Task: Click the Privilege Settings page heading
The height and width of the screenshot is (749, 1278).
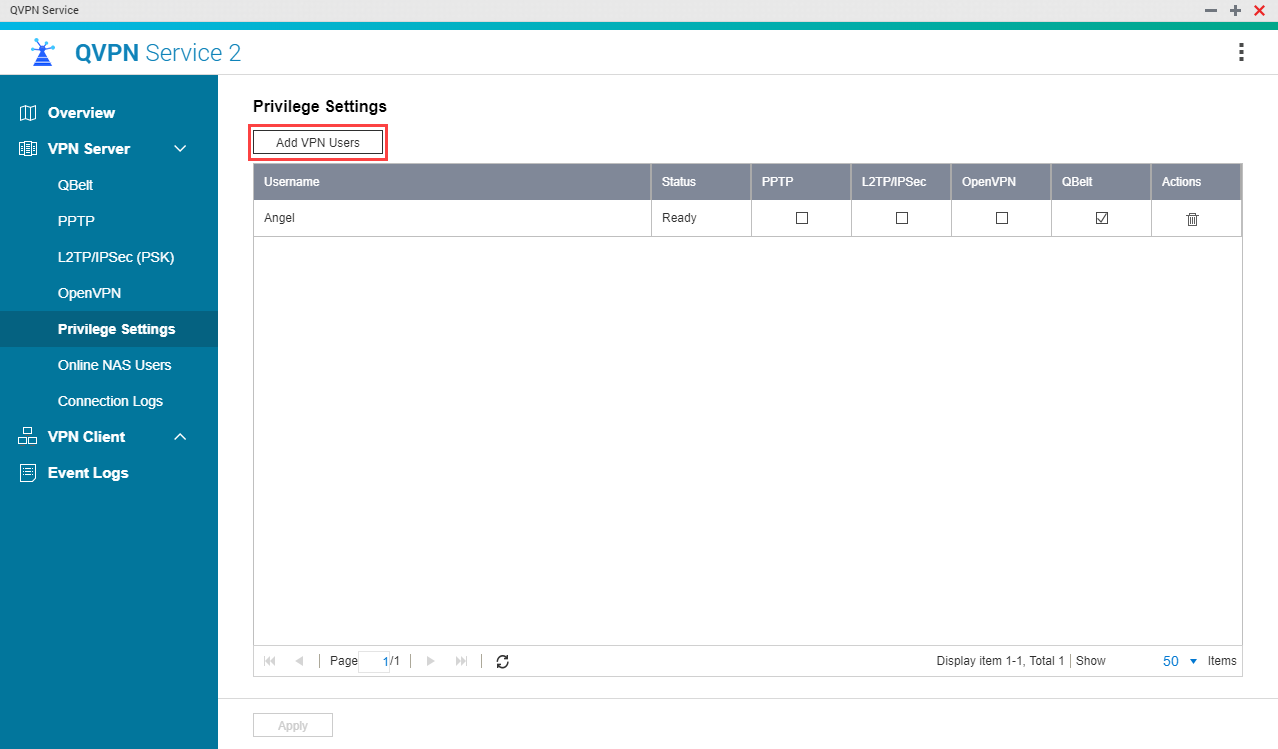Action: 320,106
